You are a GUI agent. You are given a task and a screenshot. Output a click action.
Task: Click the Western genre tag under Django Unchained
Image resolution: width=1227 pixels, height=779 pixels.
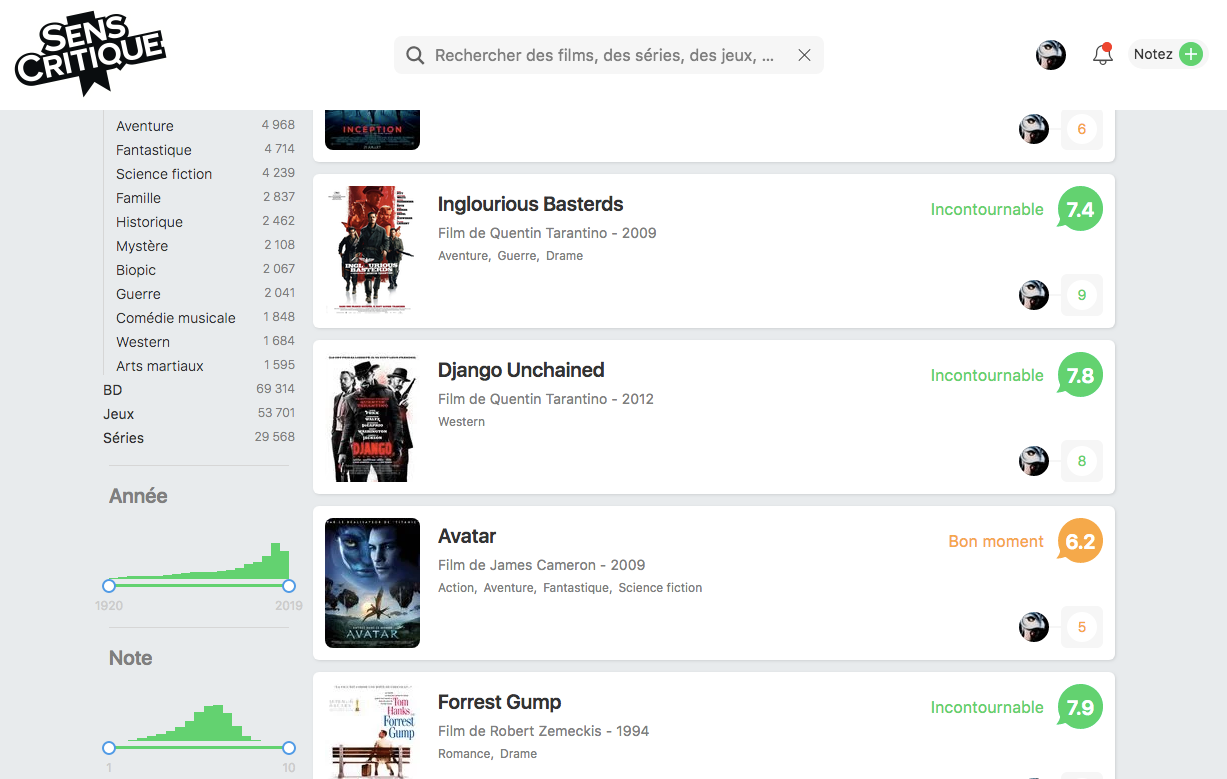[x=461, y=422]
